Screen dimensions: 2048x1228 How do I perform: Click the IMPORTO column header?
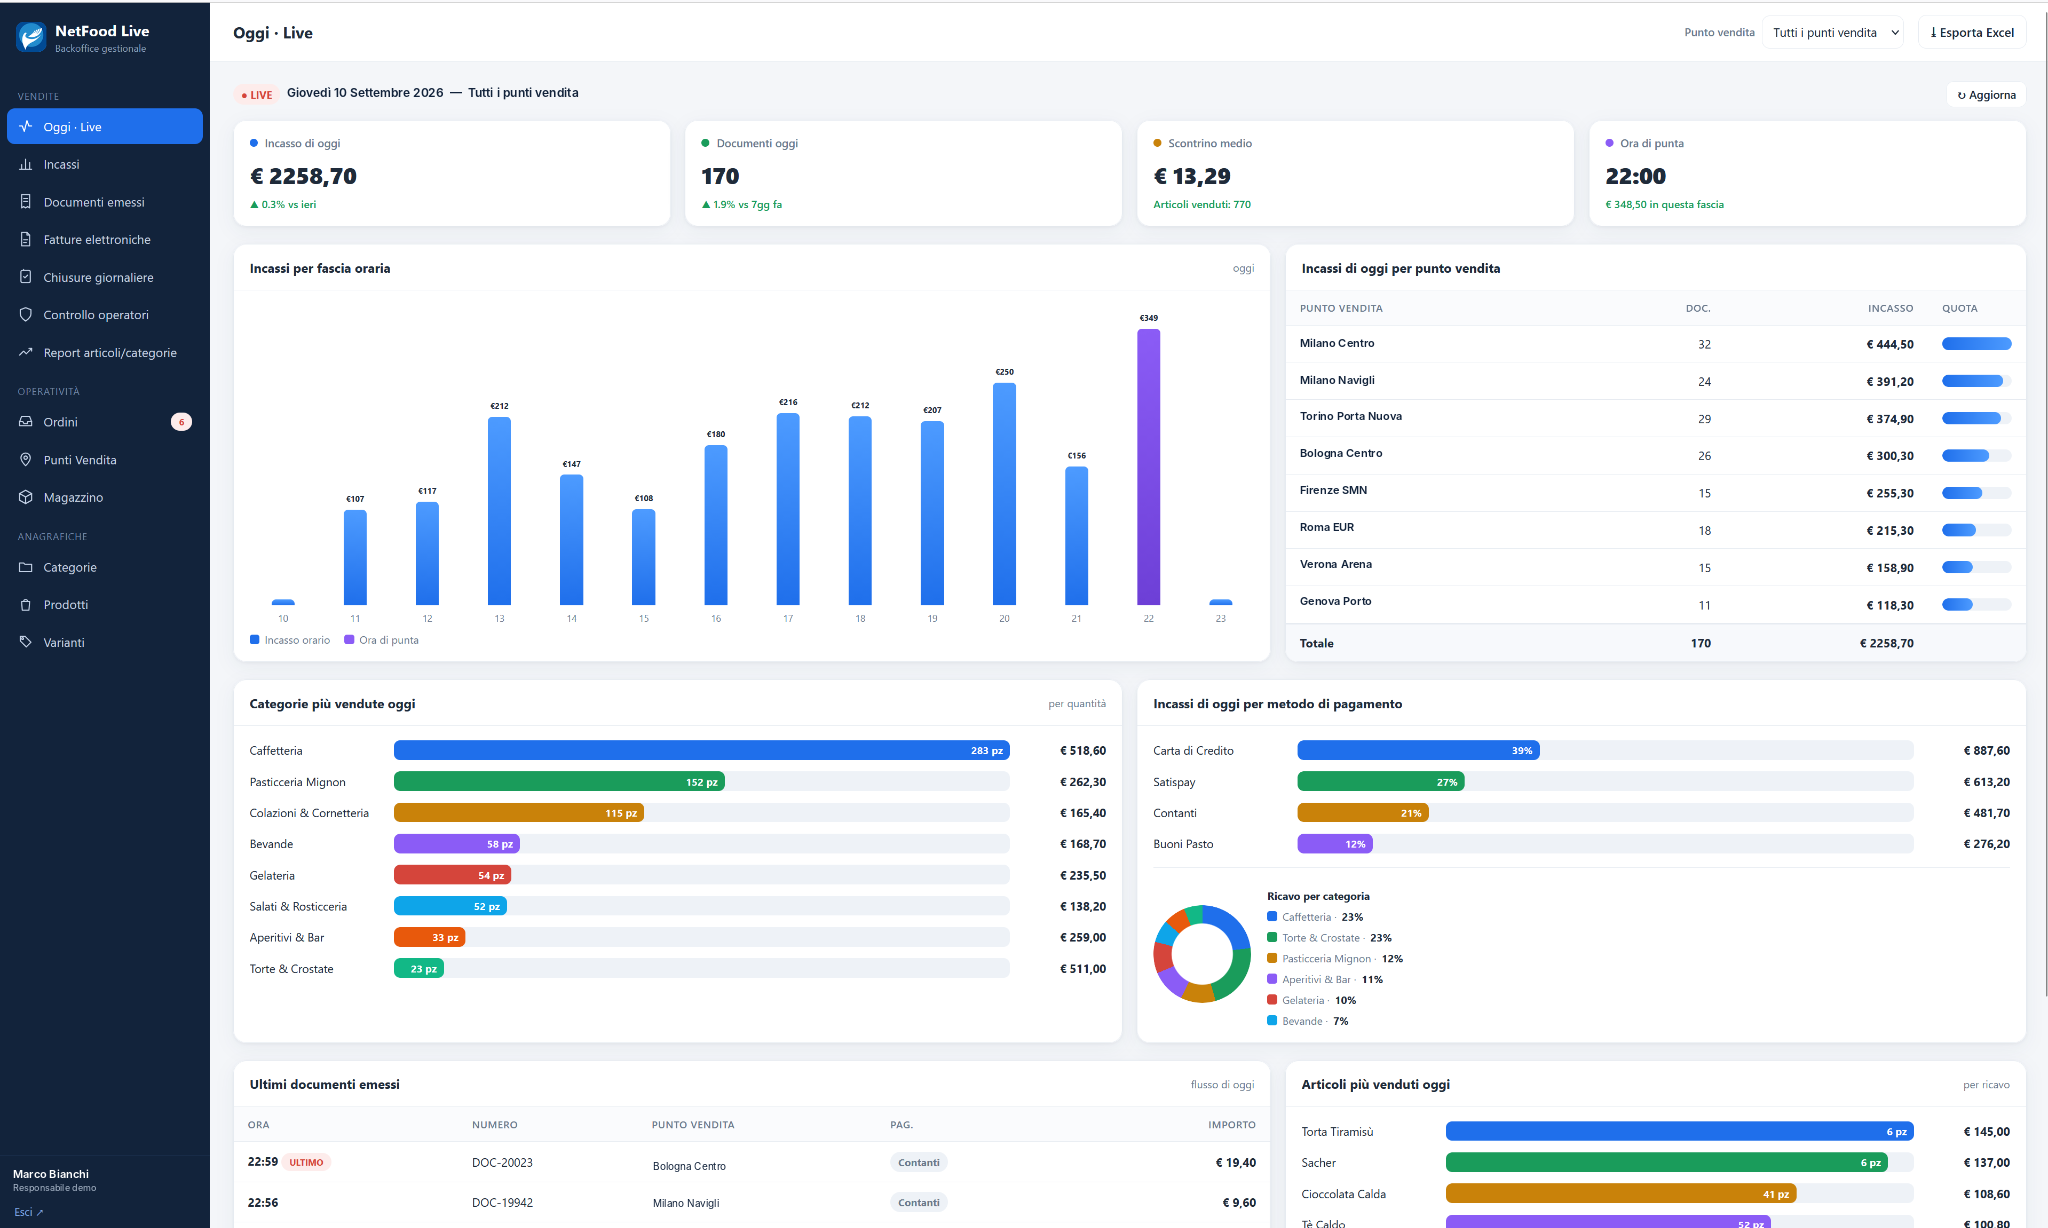(x=1231, y=1125)
